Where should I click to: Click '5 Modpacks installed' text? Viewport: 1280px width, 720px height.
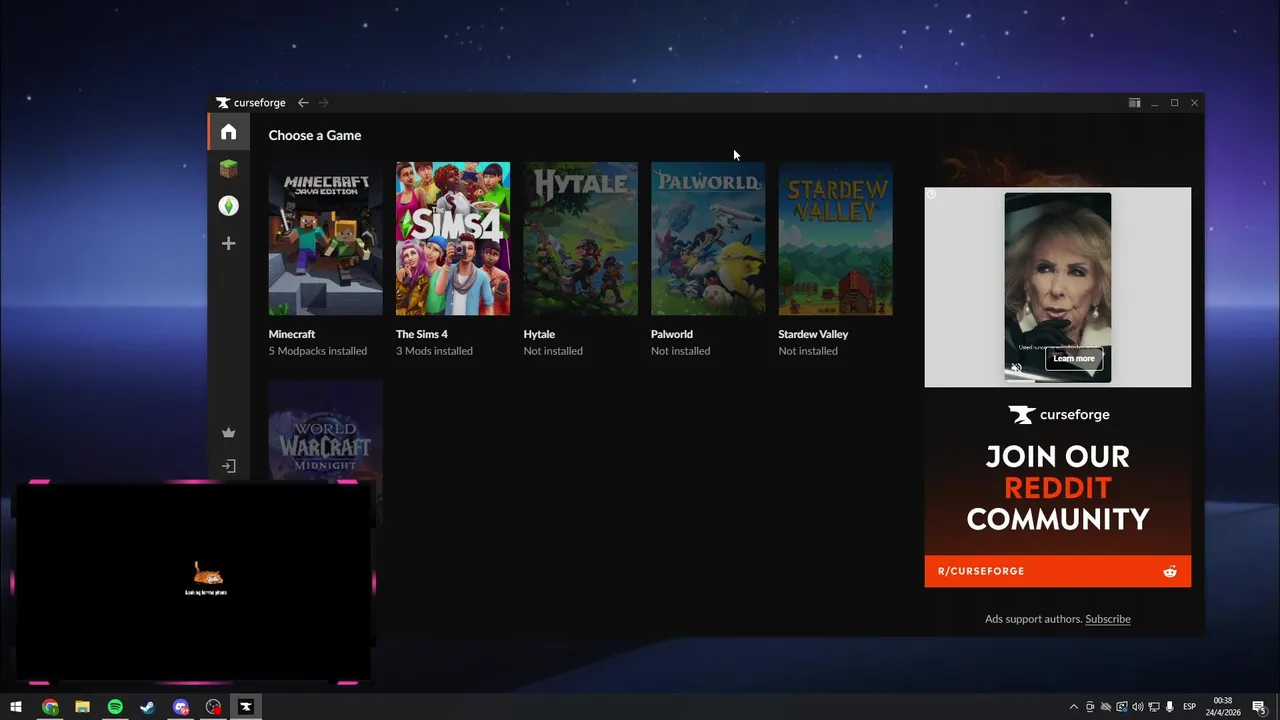click(318, 351)
